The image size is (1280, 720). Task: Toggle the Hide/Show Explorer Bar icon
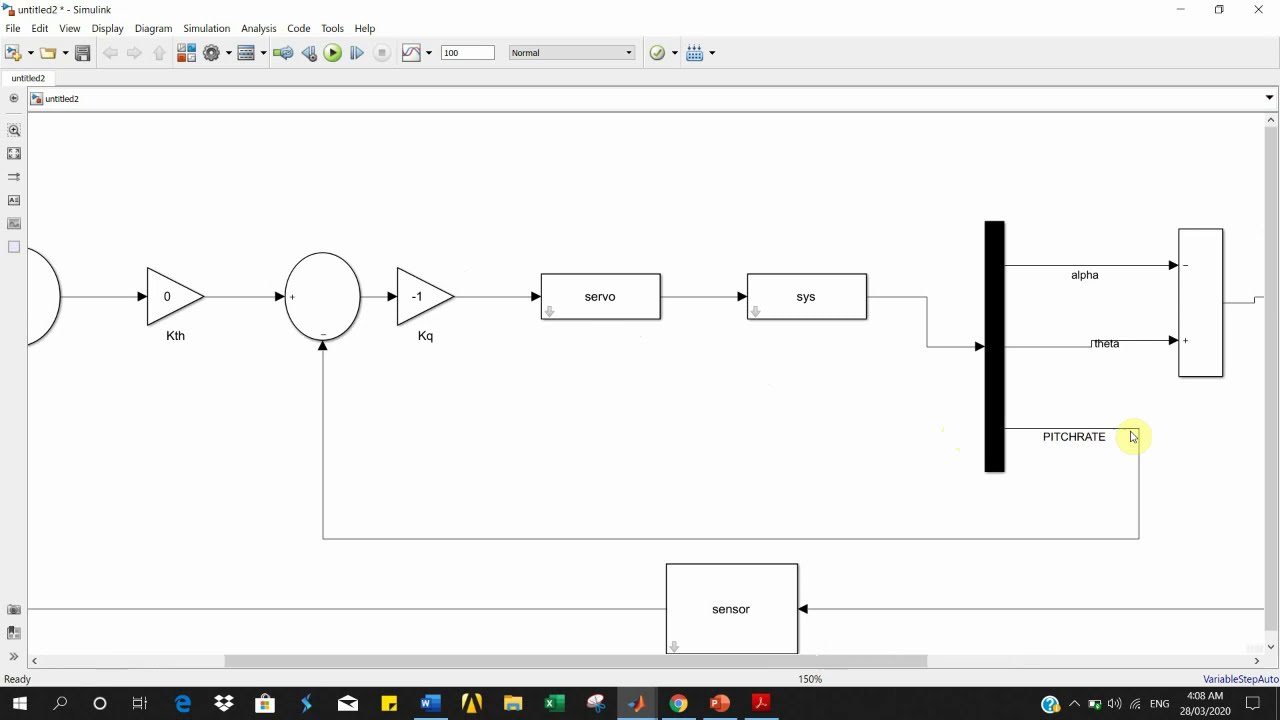14,98
